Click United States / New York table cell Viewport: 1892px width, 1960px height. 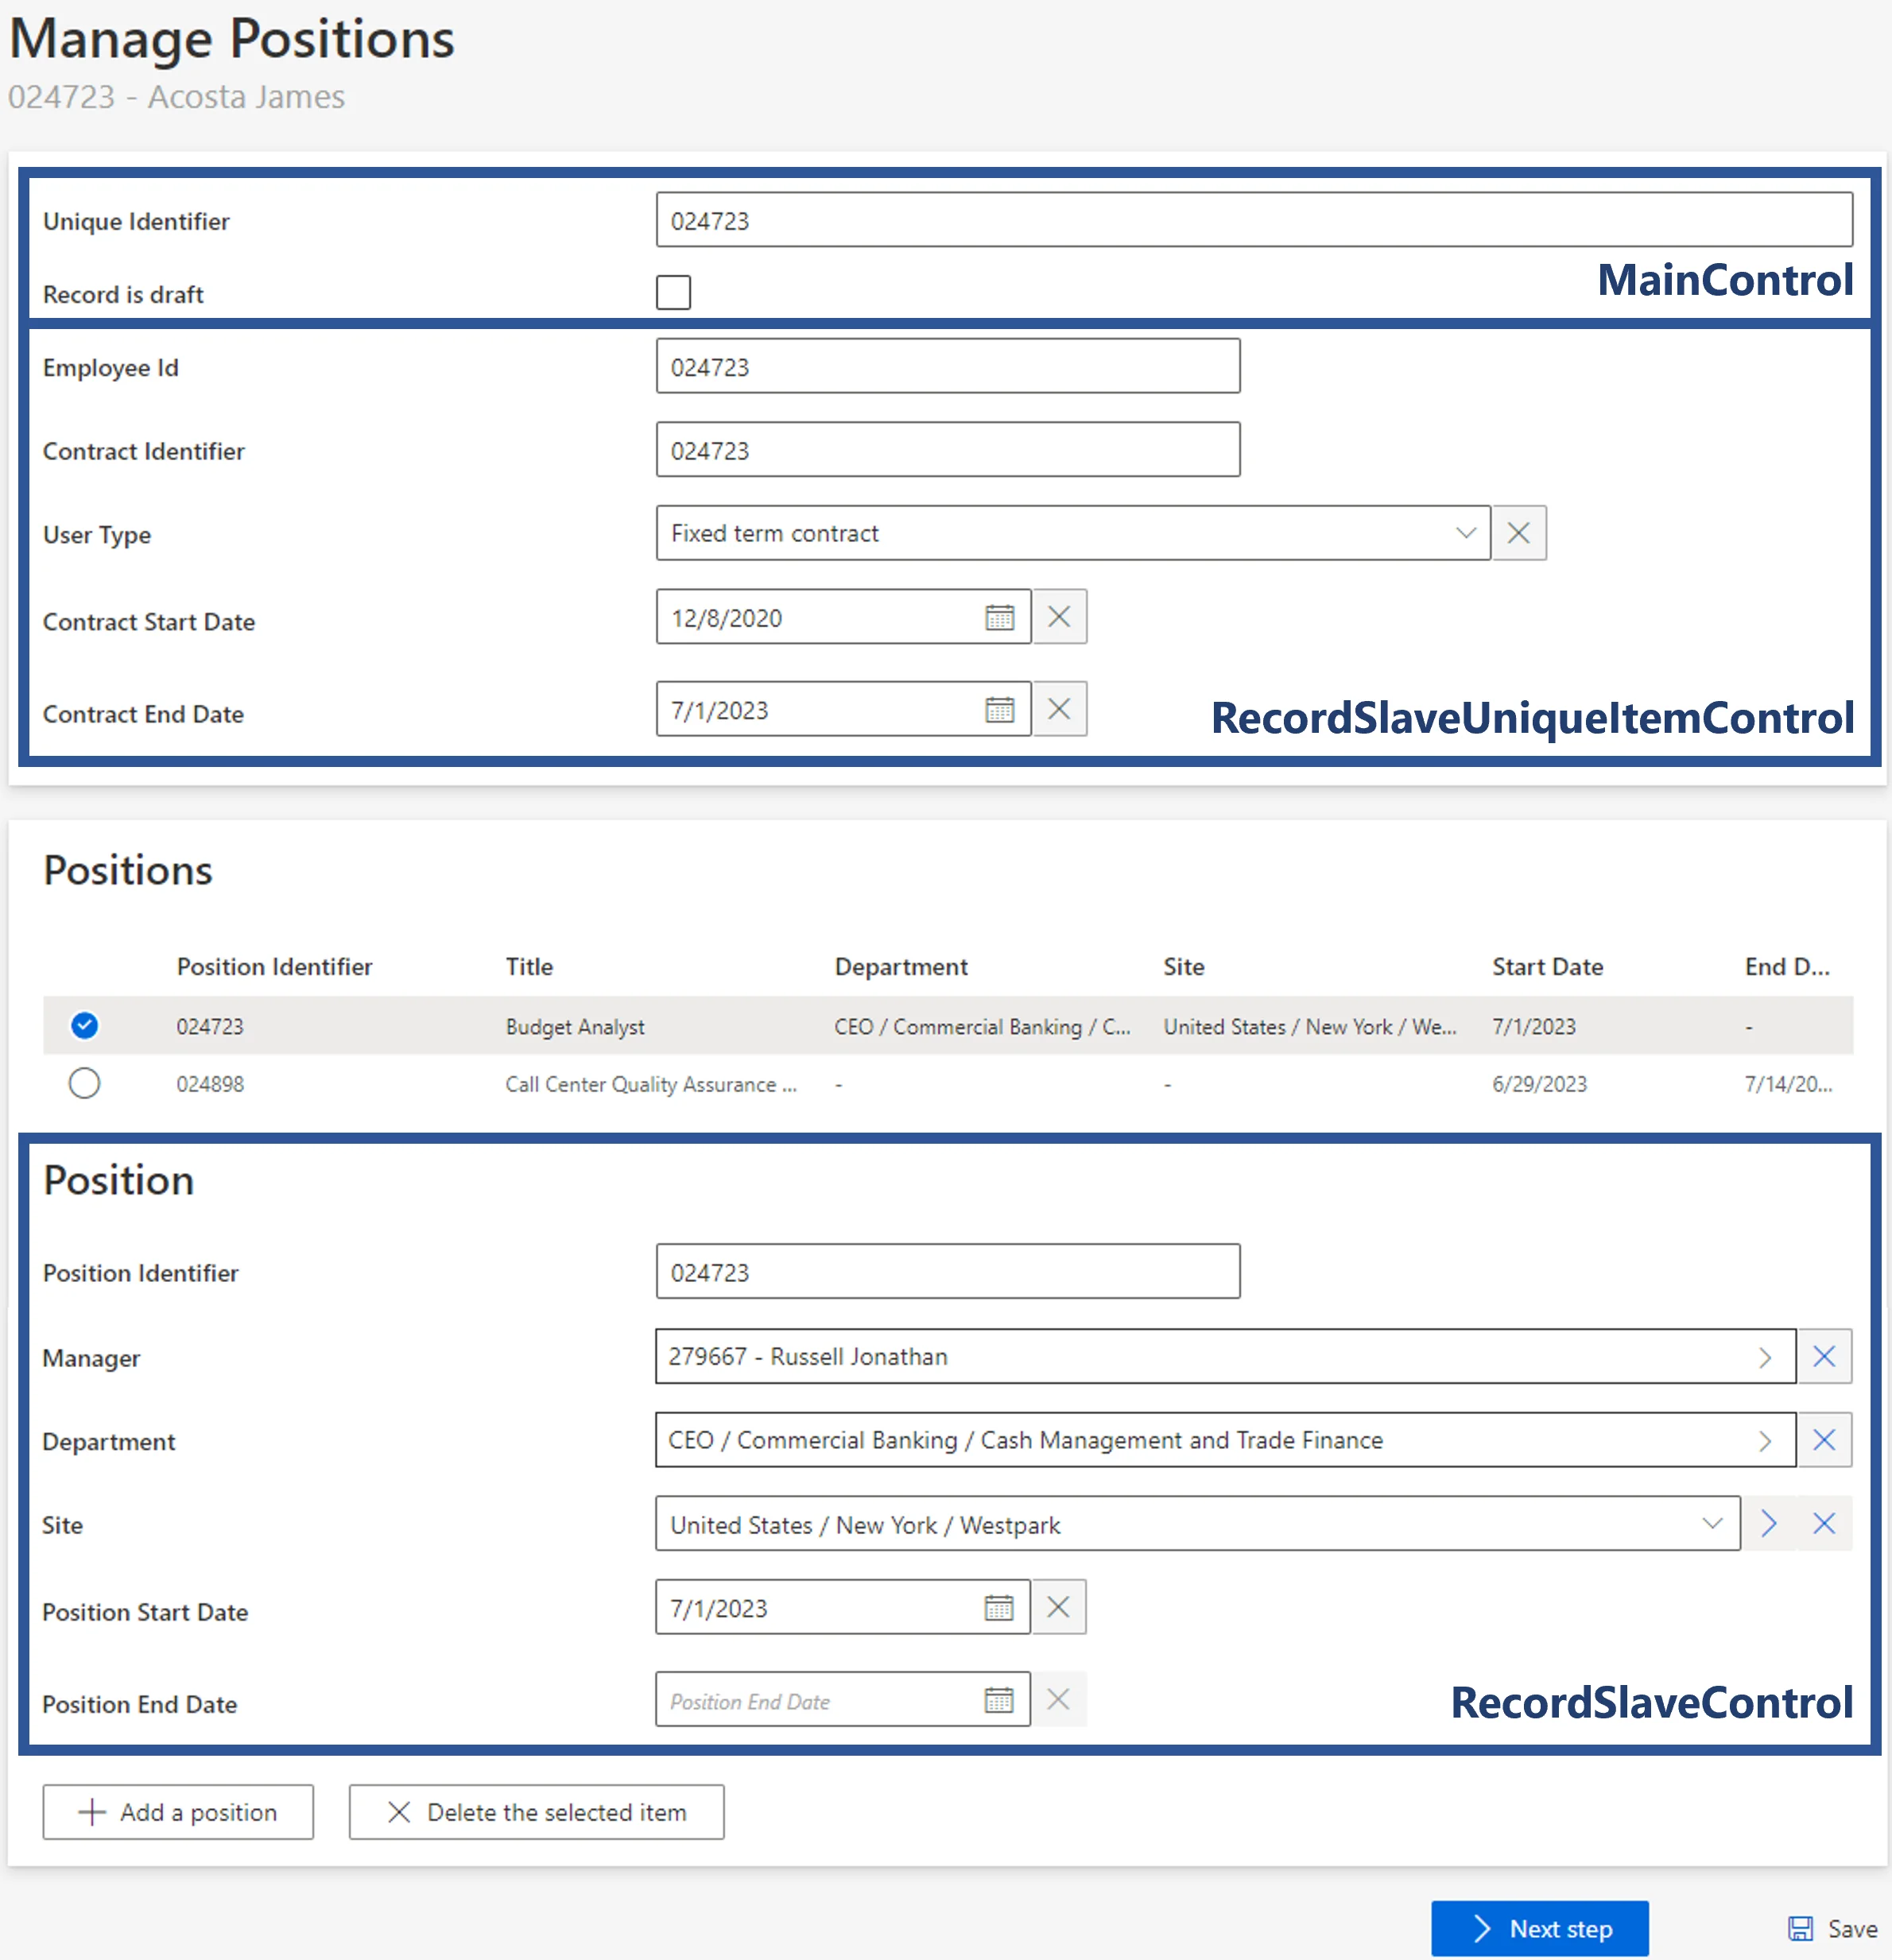point(1309,1027)
